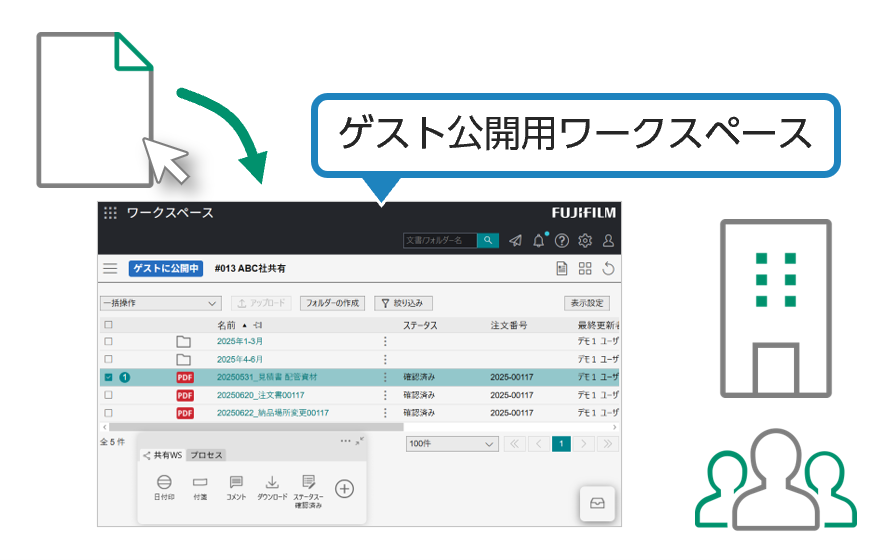Open row menu for 2025年4-6月
The width and height of the screenshot is (891, 560).
(x=385, y=359)
